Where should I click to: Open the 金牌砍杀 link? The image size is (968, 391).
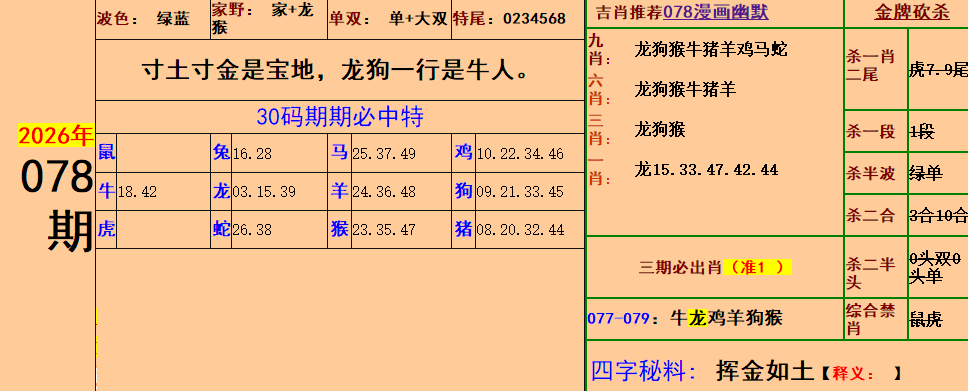click(x=912, y=12)
